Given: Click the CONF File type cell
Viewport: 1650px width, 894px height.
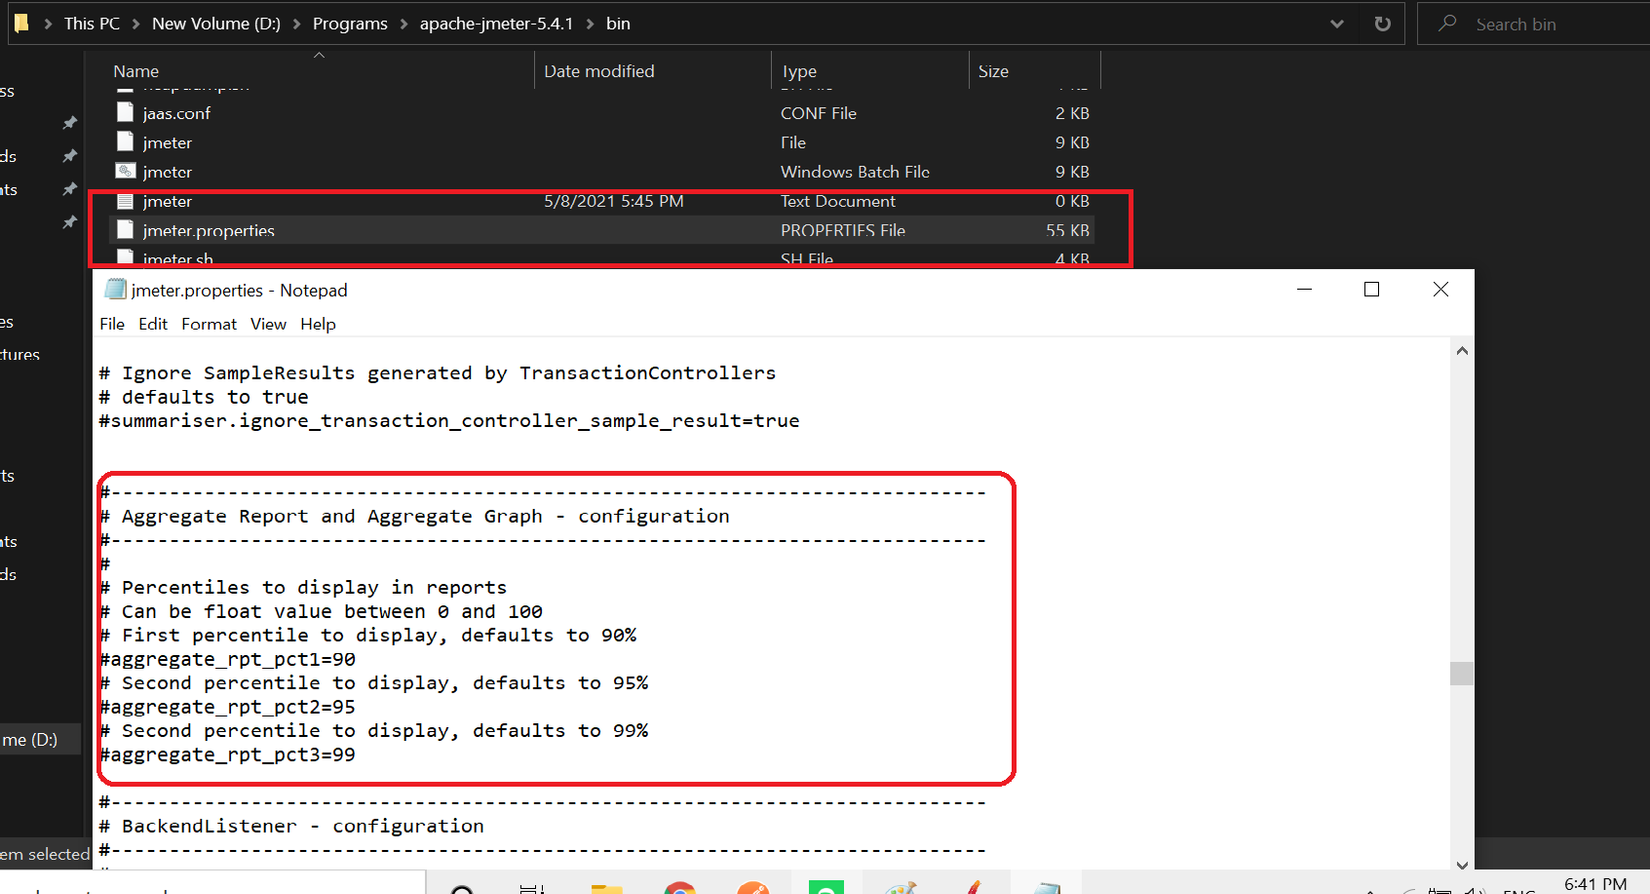Looking at the screenshot, I should pos(818,113).
